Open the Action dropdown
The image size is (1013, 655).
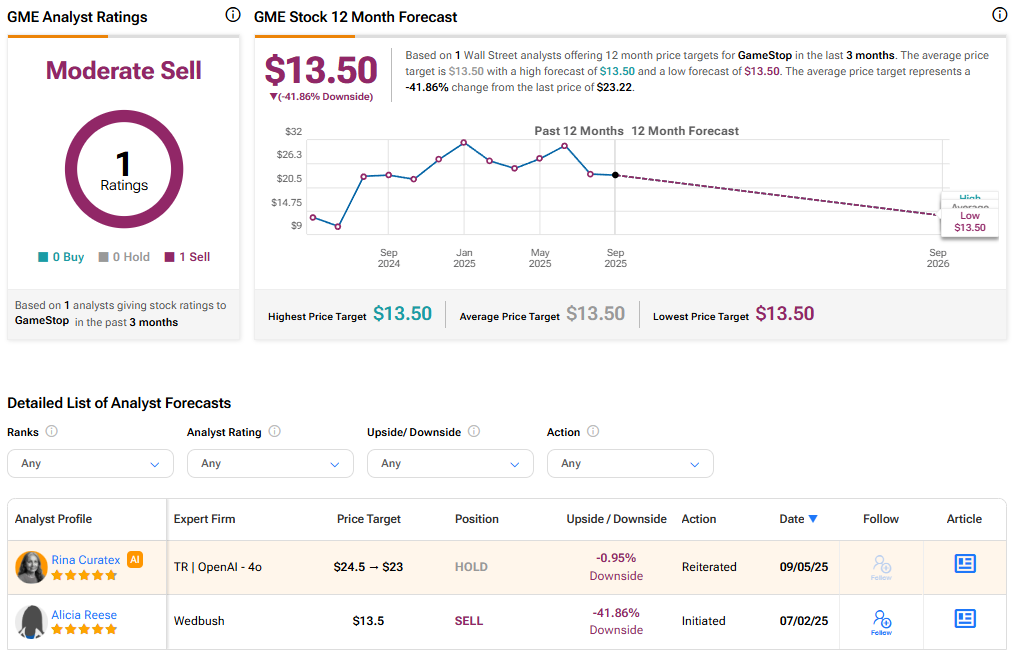tap(630, 464)
